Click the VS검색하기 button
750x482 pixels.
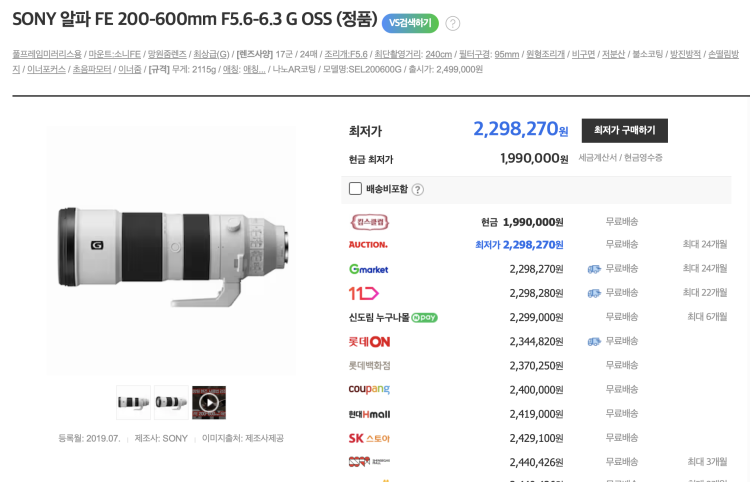point(409,23)
